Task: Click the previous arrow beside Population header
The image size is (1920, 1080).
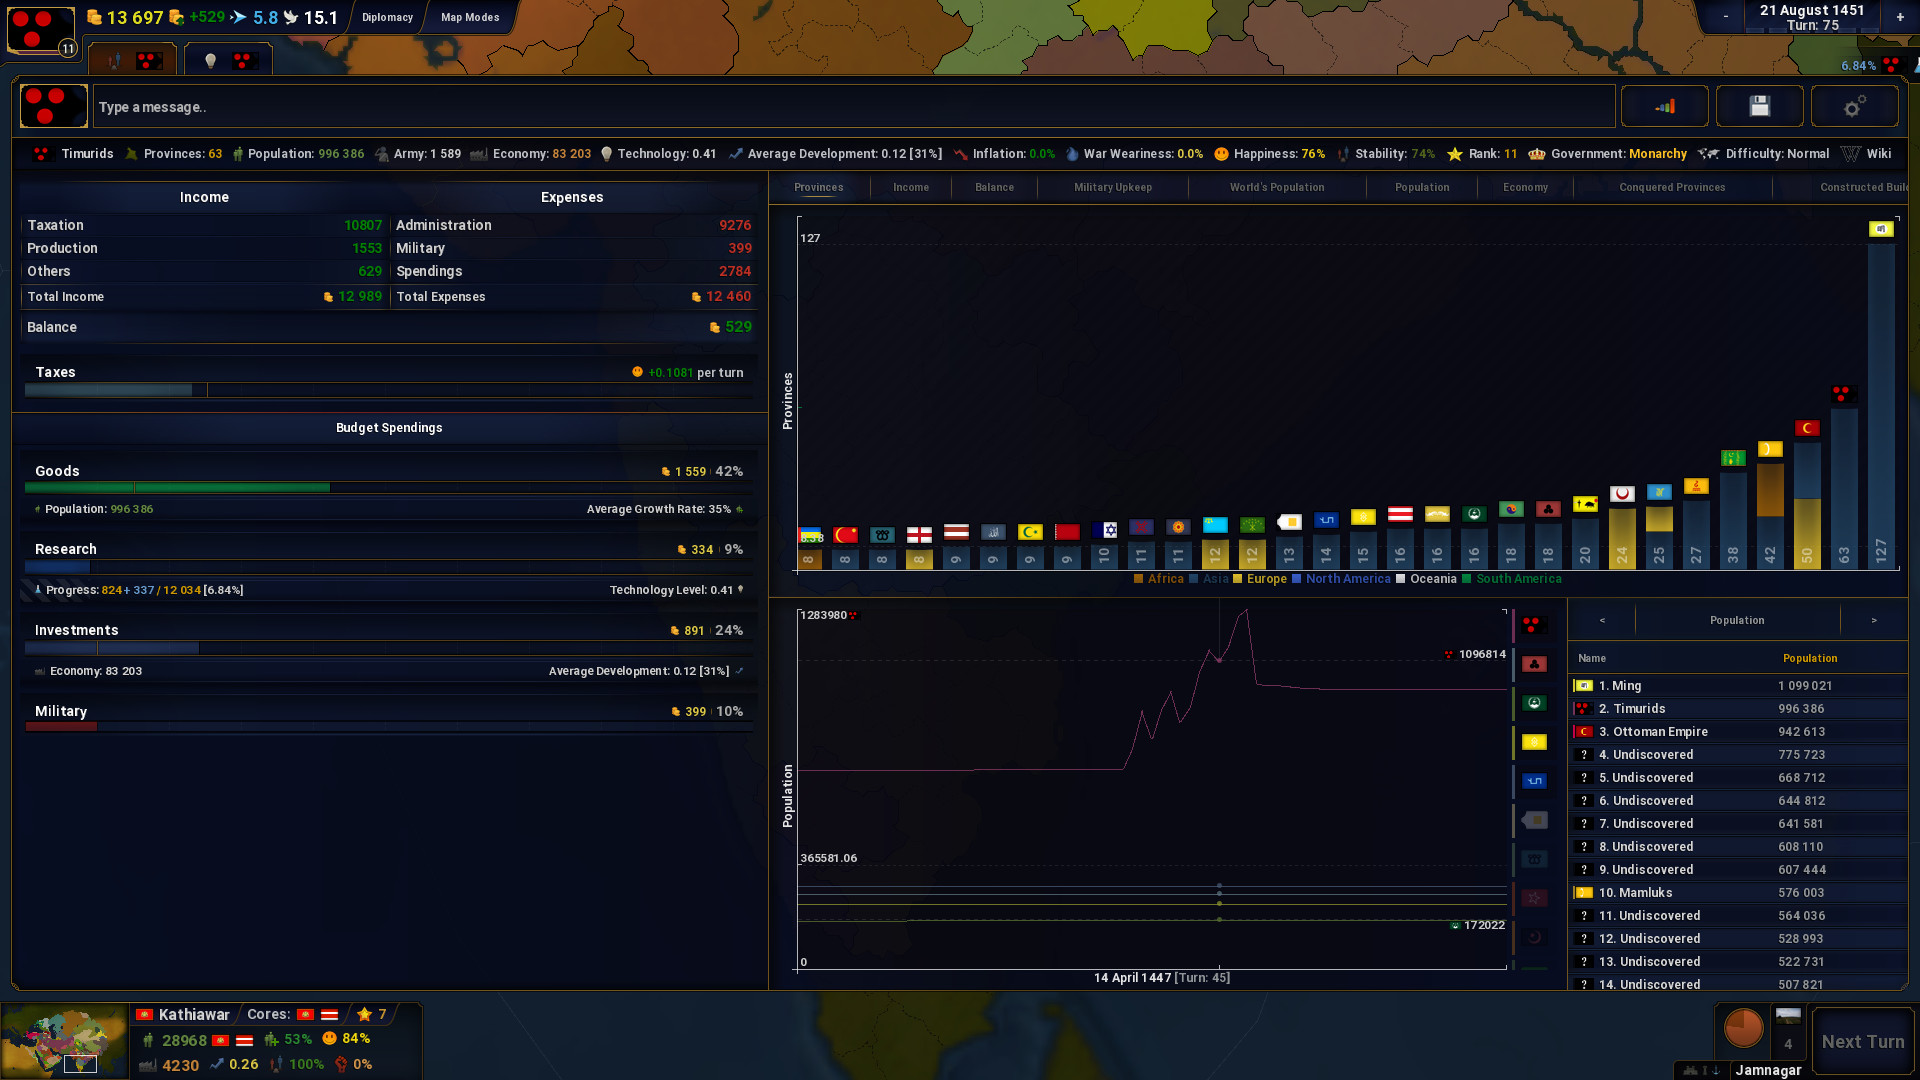Action: pos(1601,620)
